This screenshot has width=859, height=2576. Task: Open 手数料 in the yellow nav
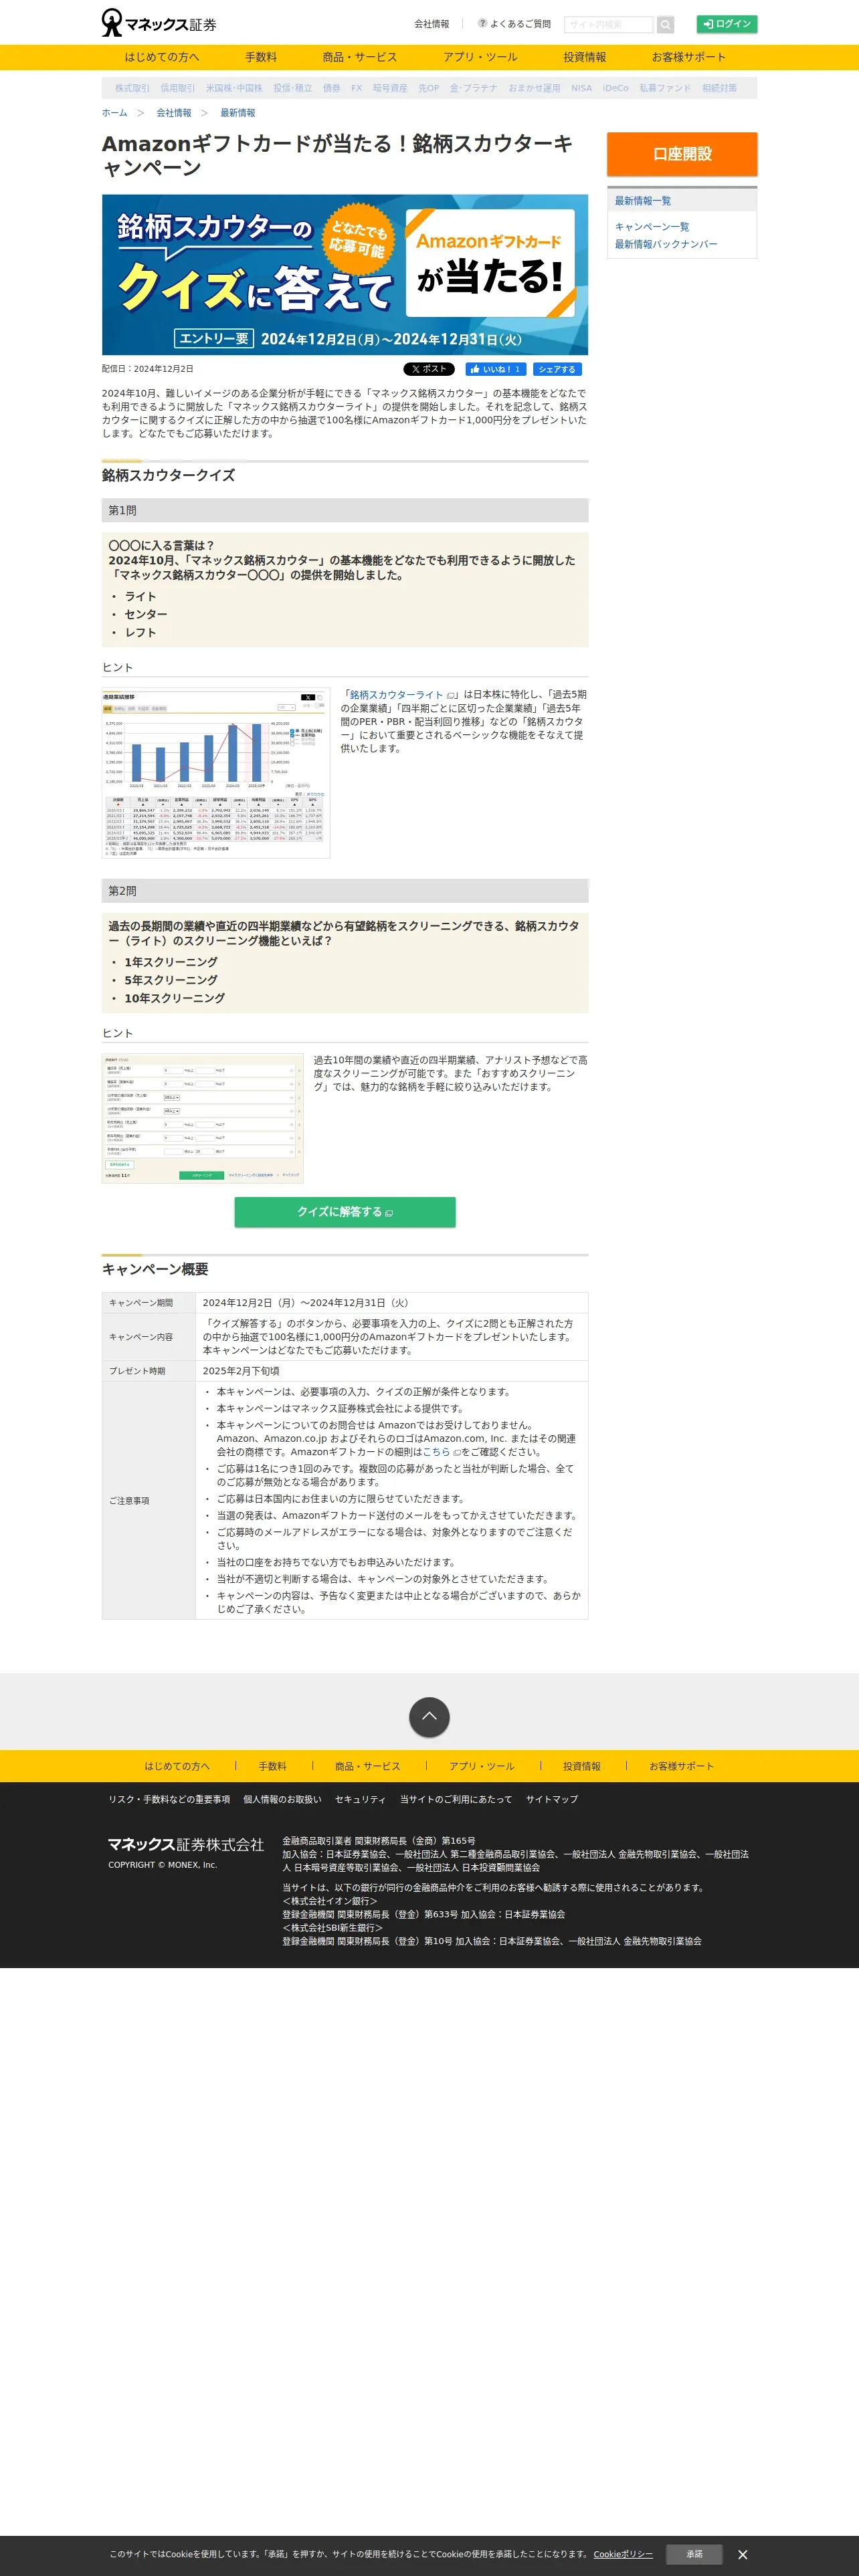click(x=261, y=57)
